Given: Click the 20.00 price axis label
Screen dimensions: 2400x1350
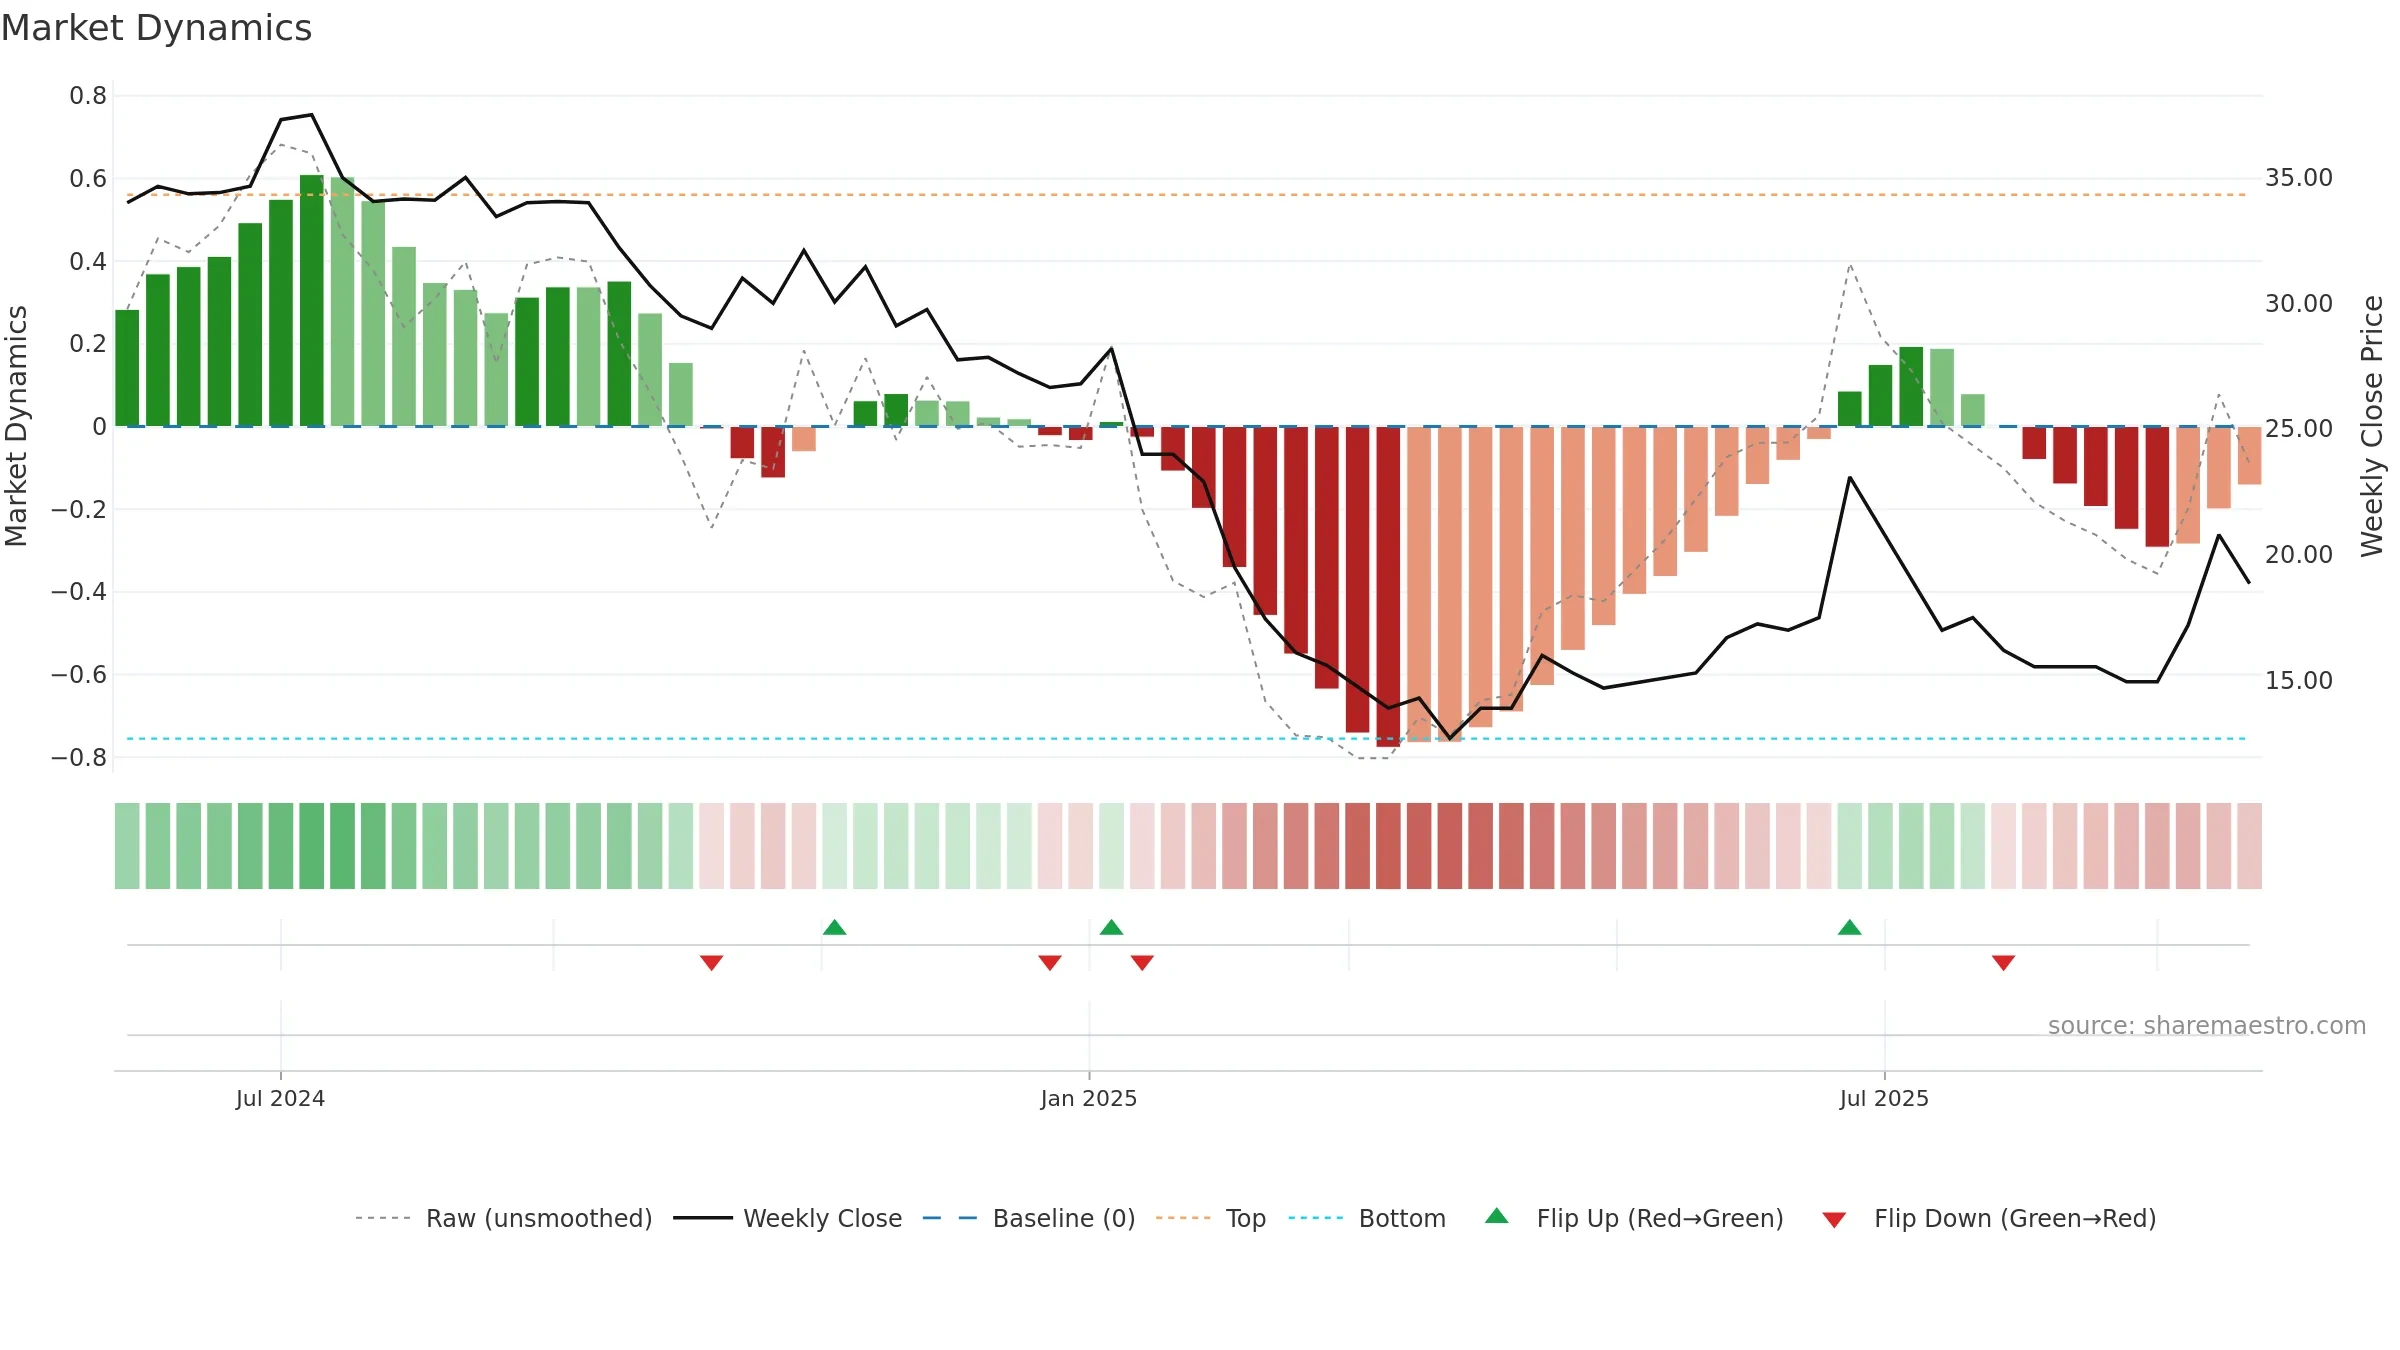Looking at the screenshot, I should coord(2299,555).
